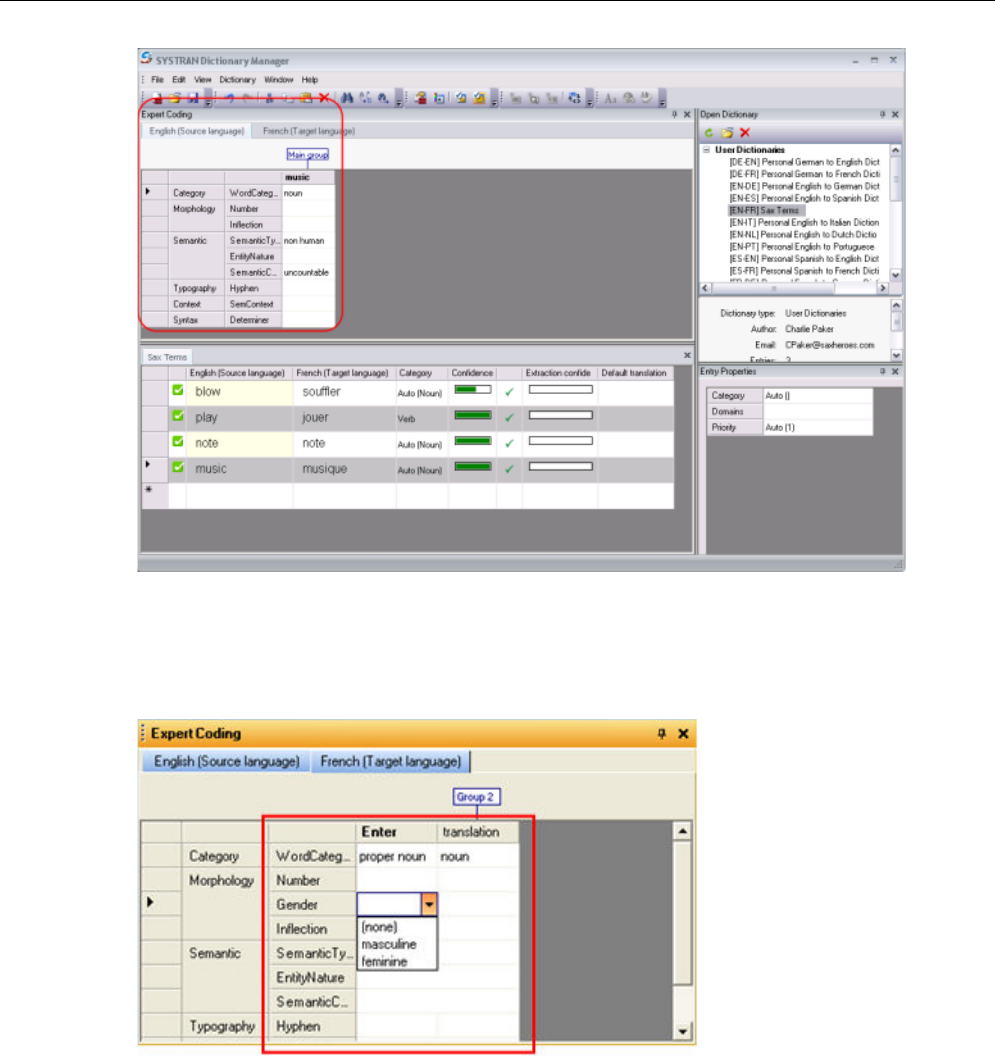Click the Confidence bar for play
The width and height of the screenshot is (995, 1056).
(473, 415)
